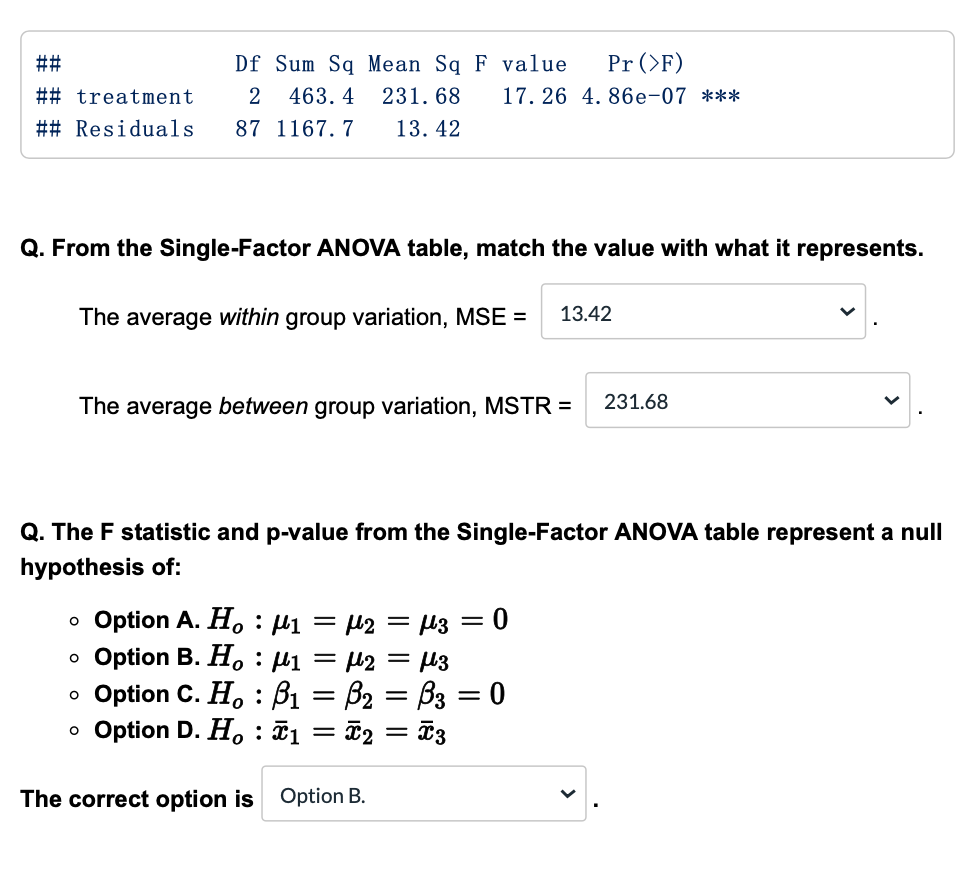Click the ANOVA output code block

pyautogui.click(x=487, y=95)
